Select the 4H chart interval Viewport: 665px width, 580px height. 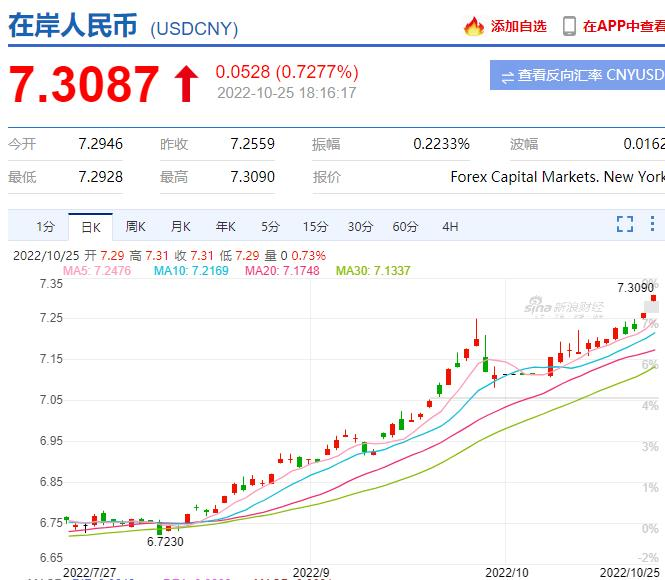450,227
